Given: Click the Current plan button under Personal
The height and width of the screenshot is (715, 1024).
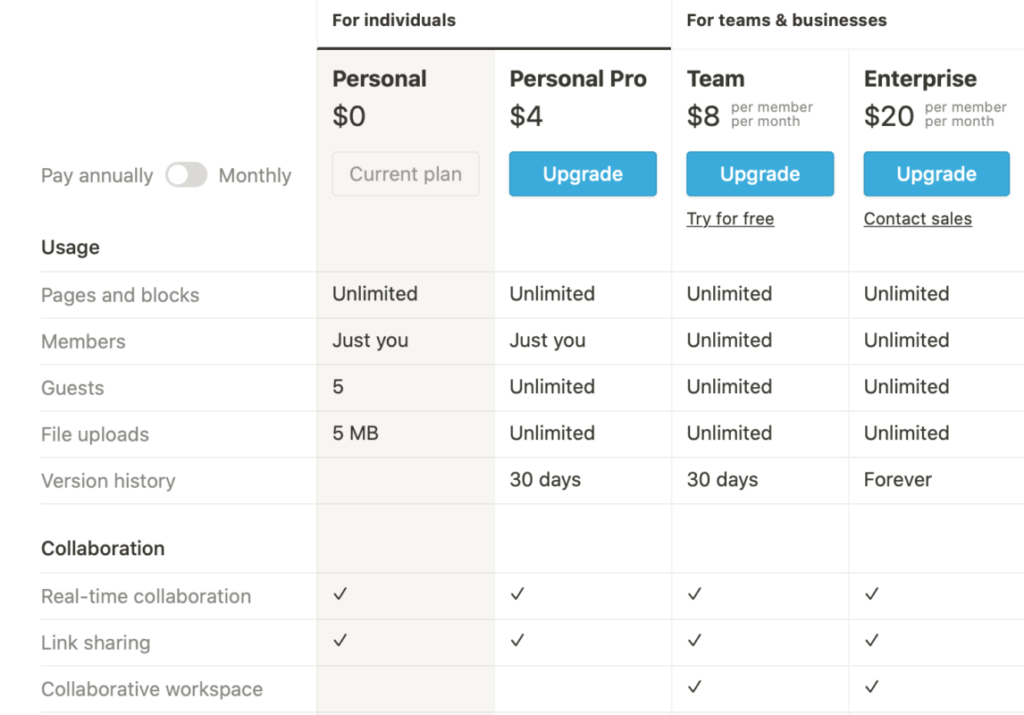Looking at the screenshot, I should tap(406, 174).
